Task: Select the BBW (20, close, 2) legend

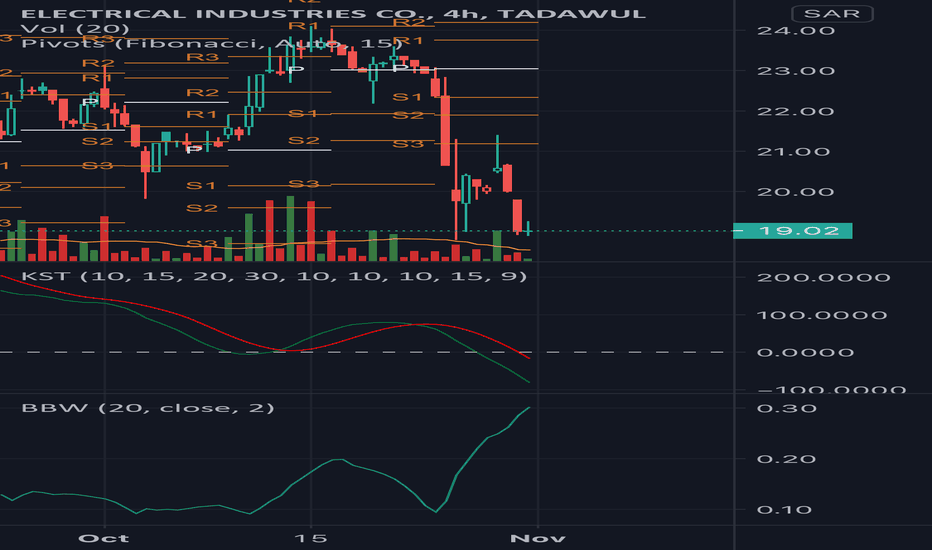Action: [148, 408]
